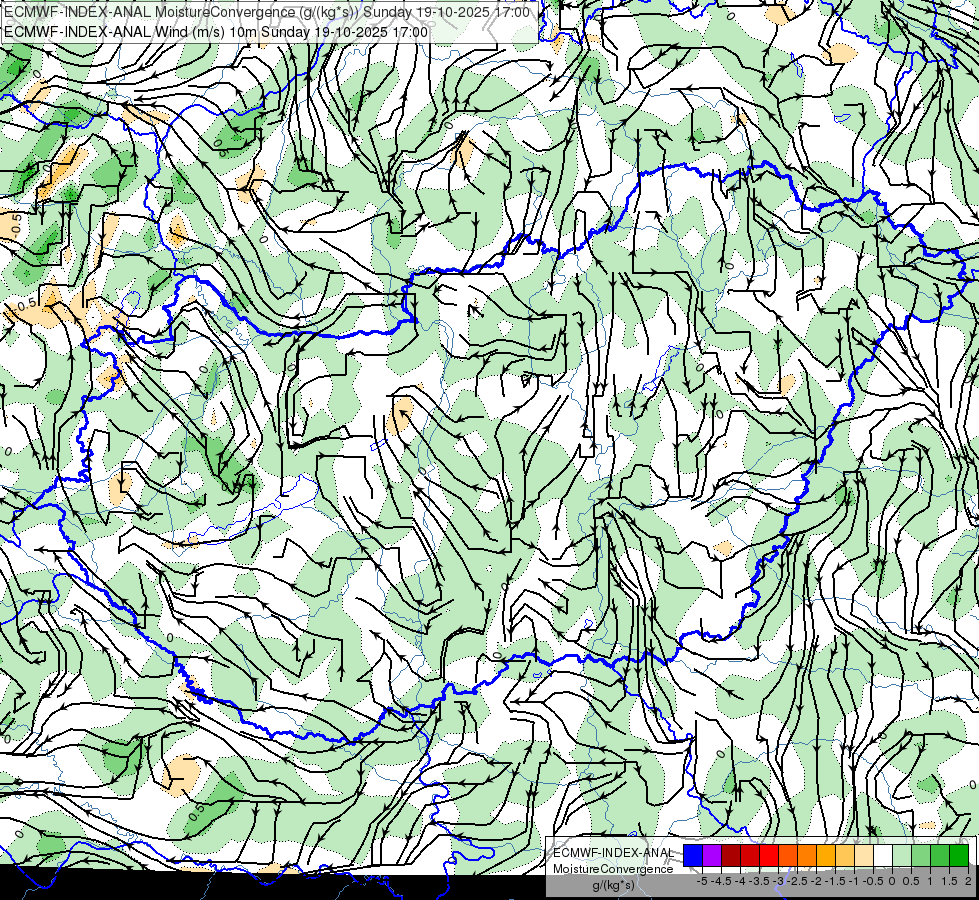979x900 pixels.
Task: Click the legend tick label '-1.5'
Action: tap(835, 881)
